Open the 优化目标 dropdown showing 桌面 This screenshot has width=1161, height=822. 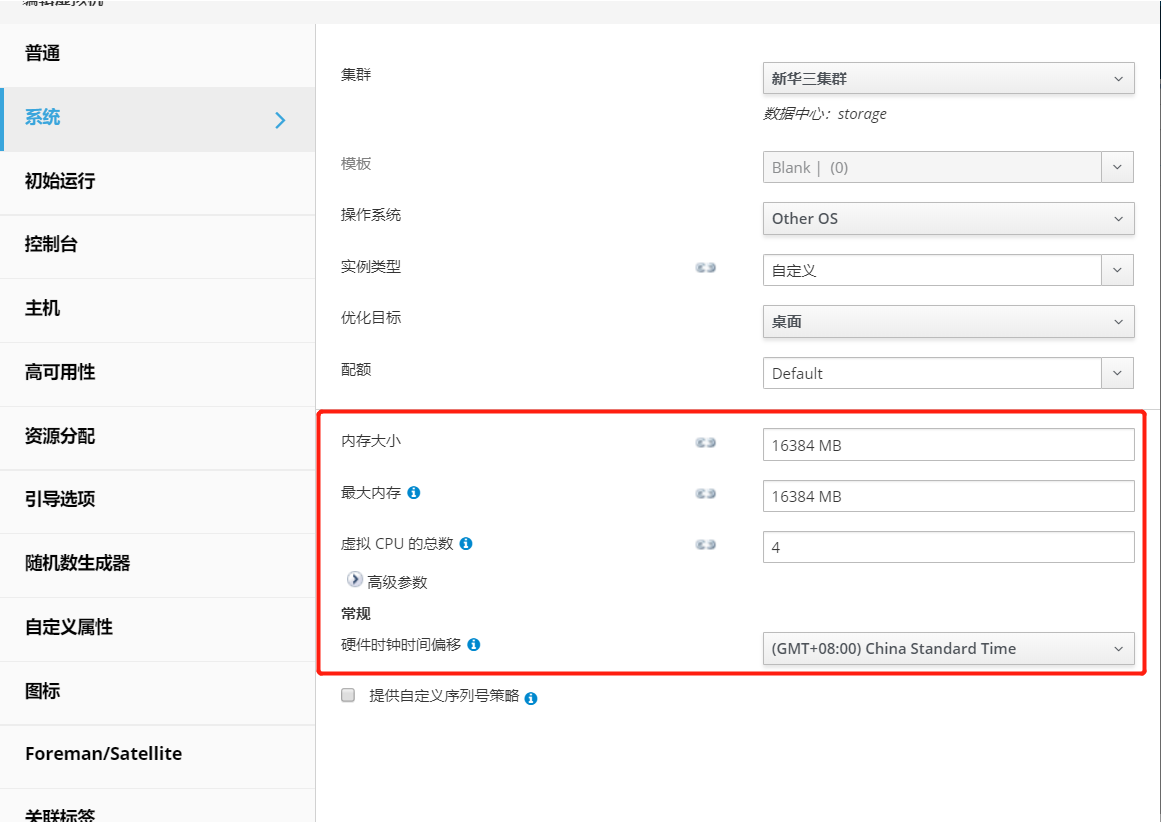click(948, 321)
